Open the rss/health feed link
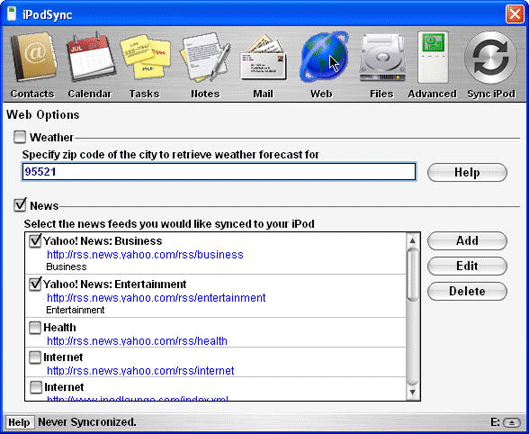 137,341
